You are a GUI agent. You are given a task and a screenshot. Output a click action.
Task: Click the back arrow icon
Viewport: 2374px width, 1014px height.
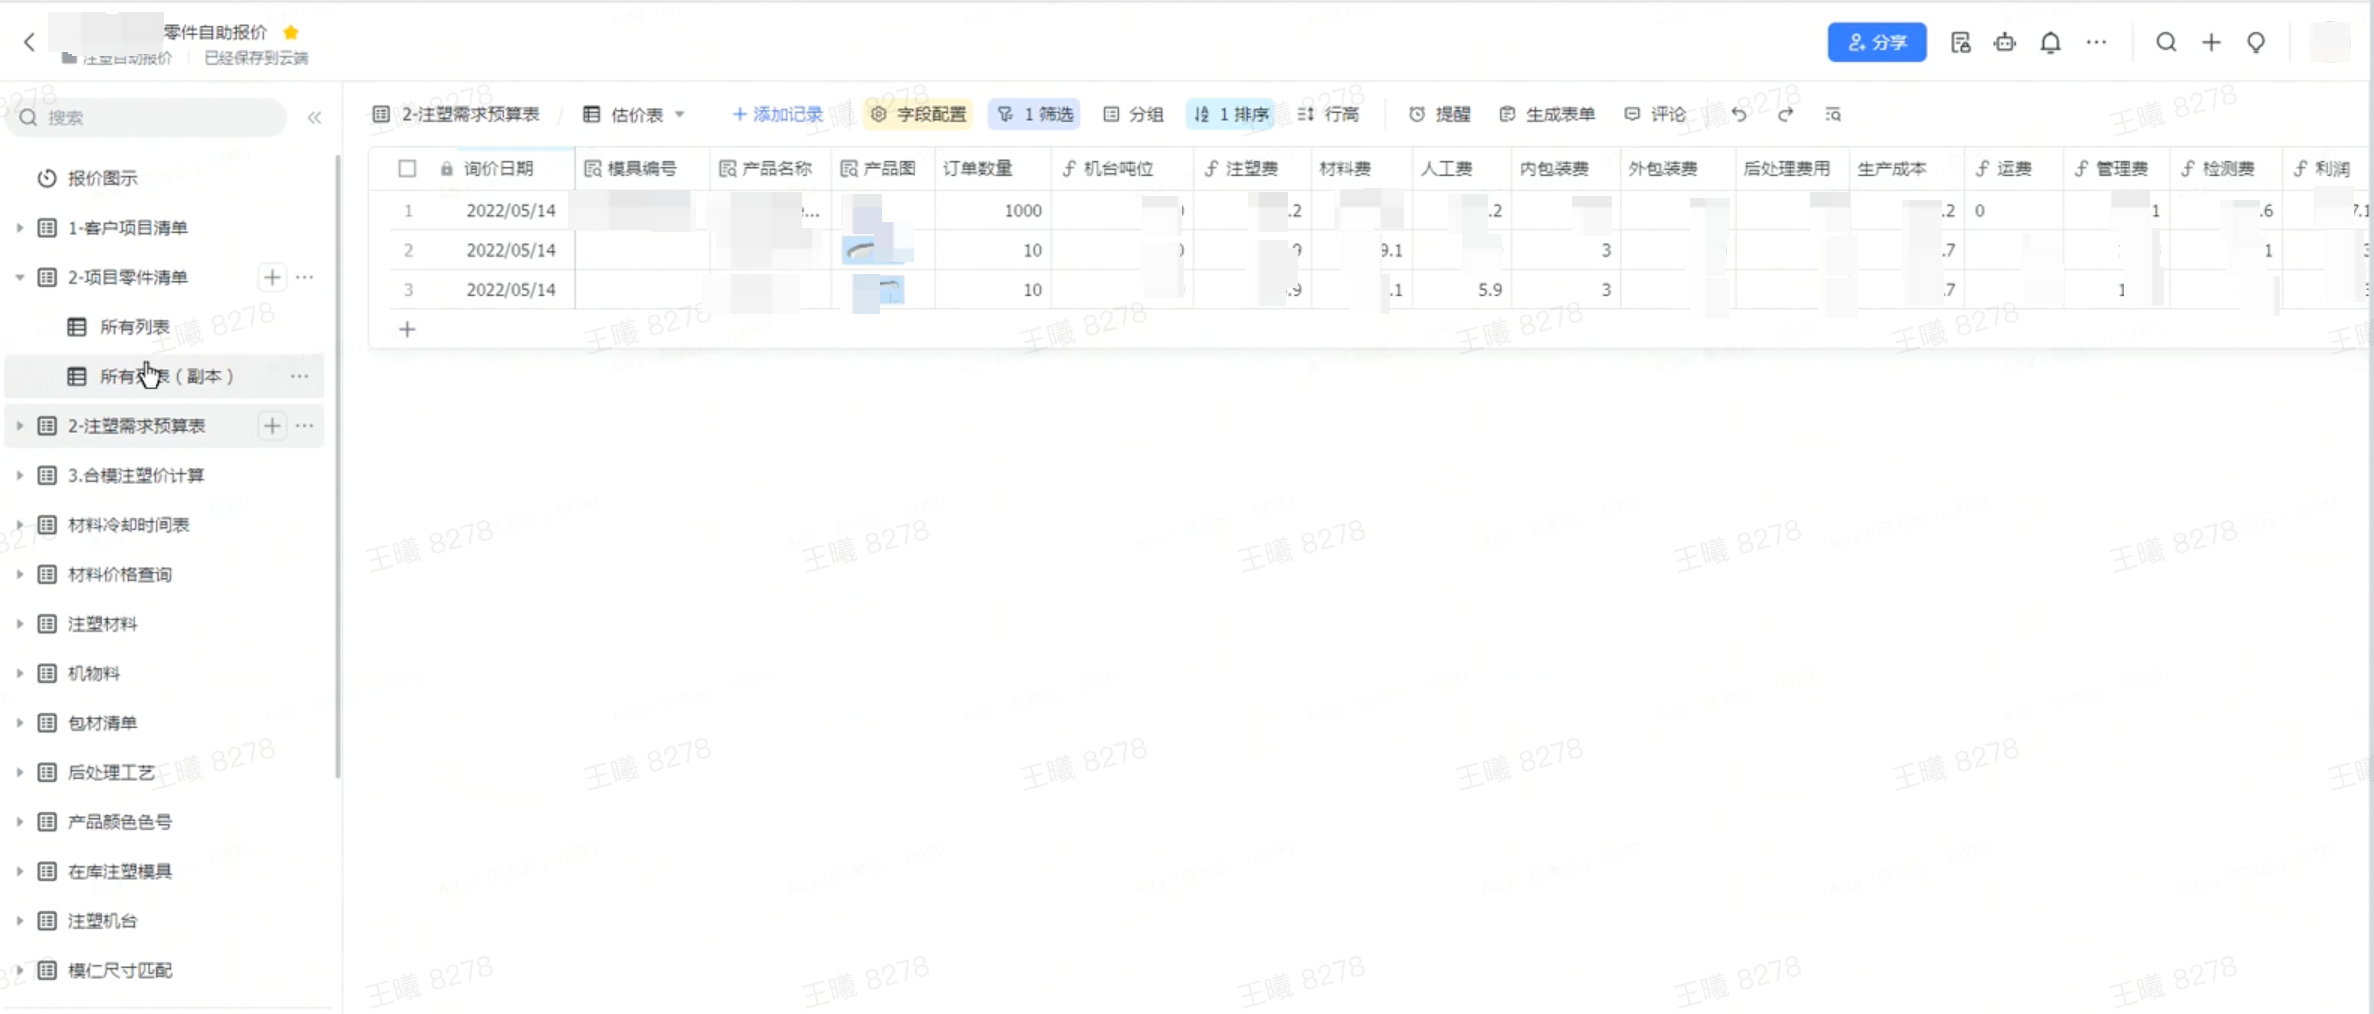(x=29, y=42)
